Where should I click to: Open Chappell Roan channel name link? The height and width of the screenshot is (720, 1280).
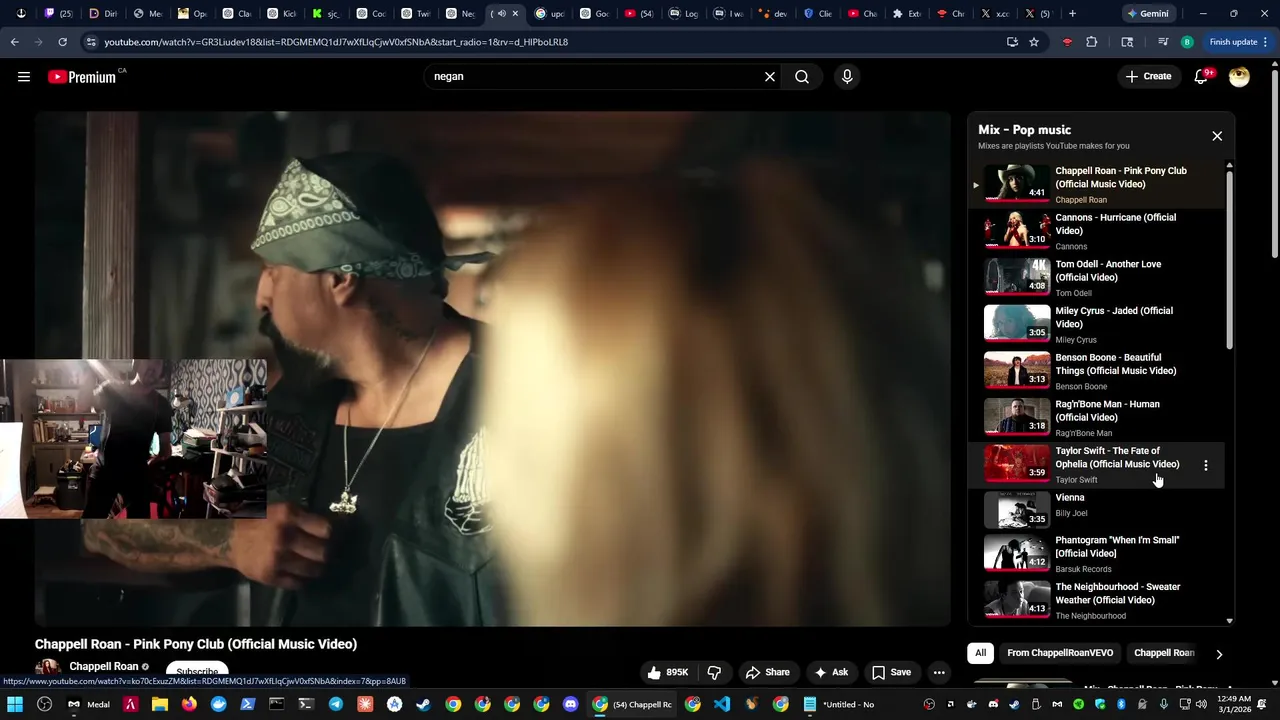click(x=104, y=667)
